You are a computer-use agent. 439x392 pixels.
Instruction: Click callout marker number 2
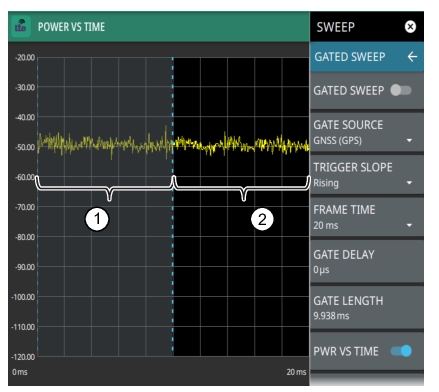(262, 219)
